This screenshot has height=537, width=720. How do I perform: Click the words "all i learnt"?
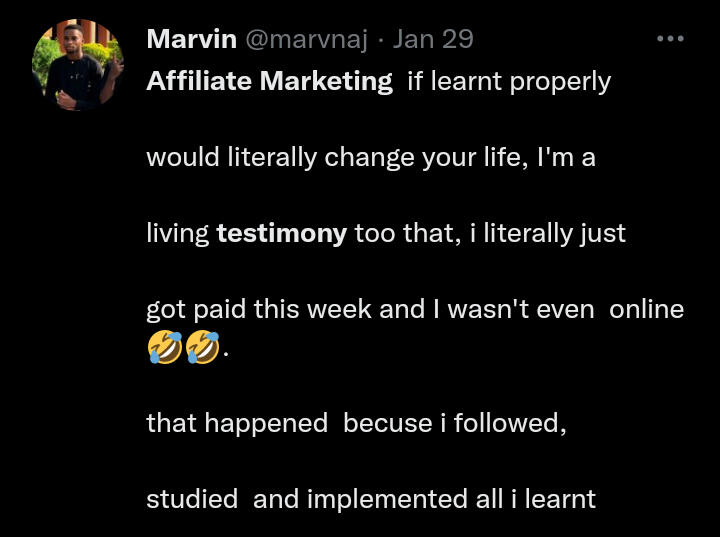click(x=535, y=498)
